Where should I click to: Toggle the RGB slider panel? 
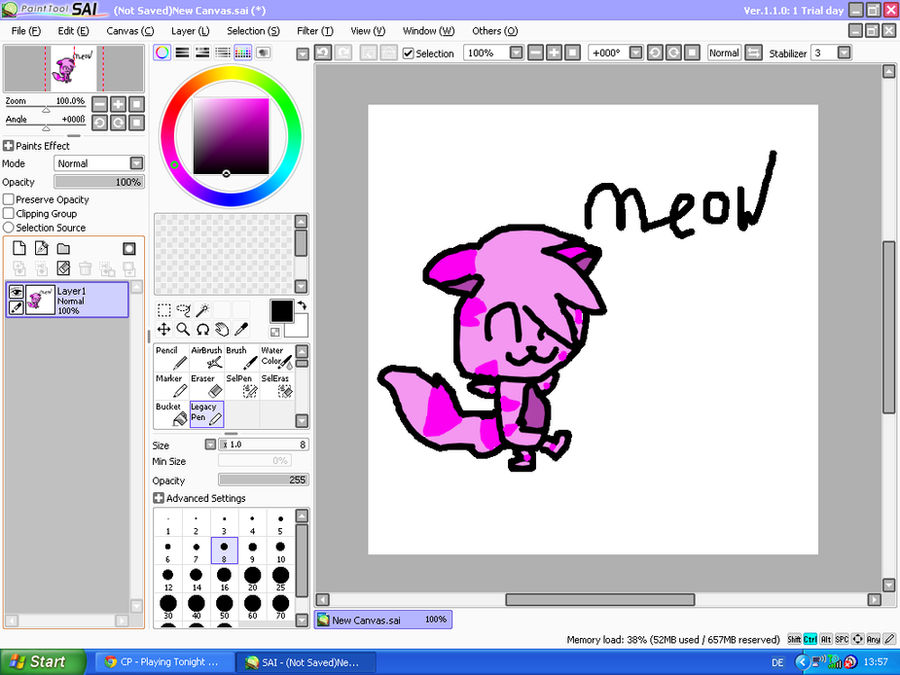tap(183, 53)
